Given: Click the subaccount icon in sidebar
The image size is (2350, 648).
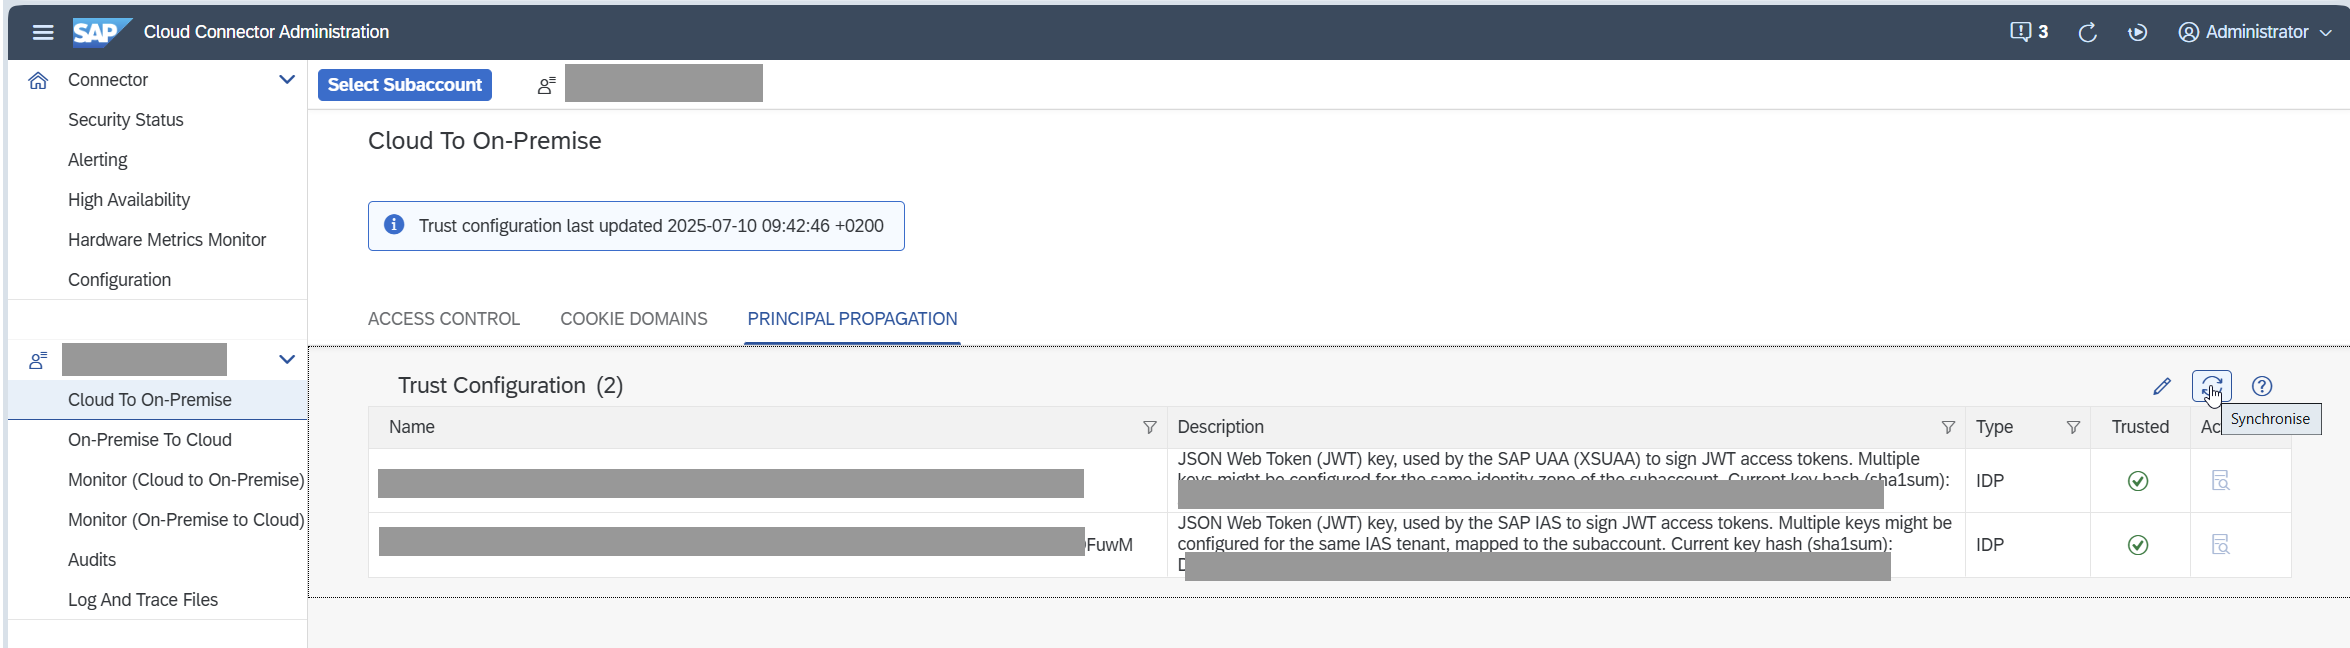Looking at the screenshot, I should 38,360.
